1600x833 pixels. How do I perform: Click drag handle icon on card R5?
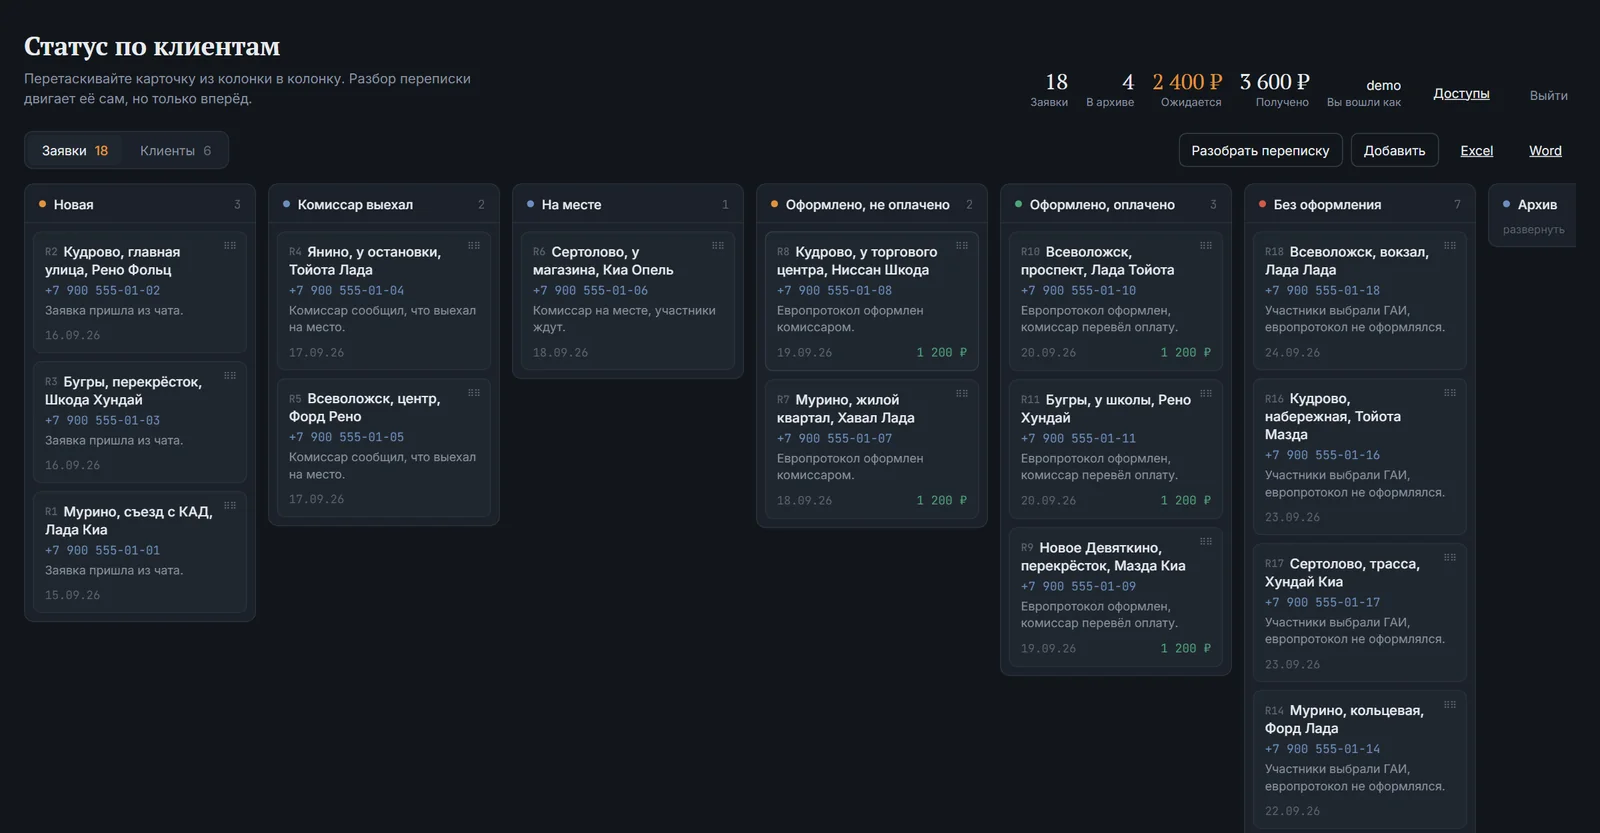(474, 392)
